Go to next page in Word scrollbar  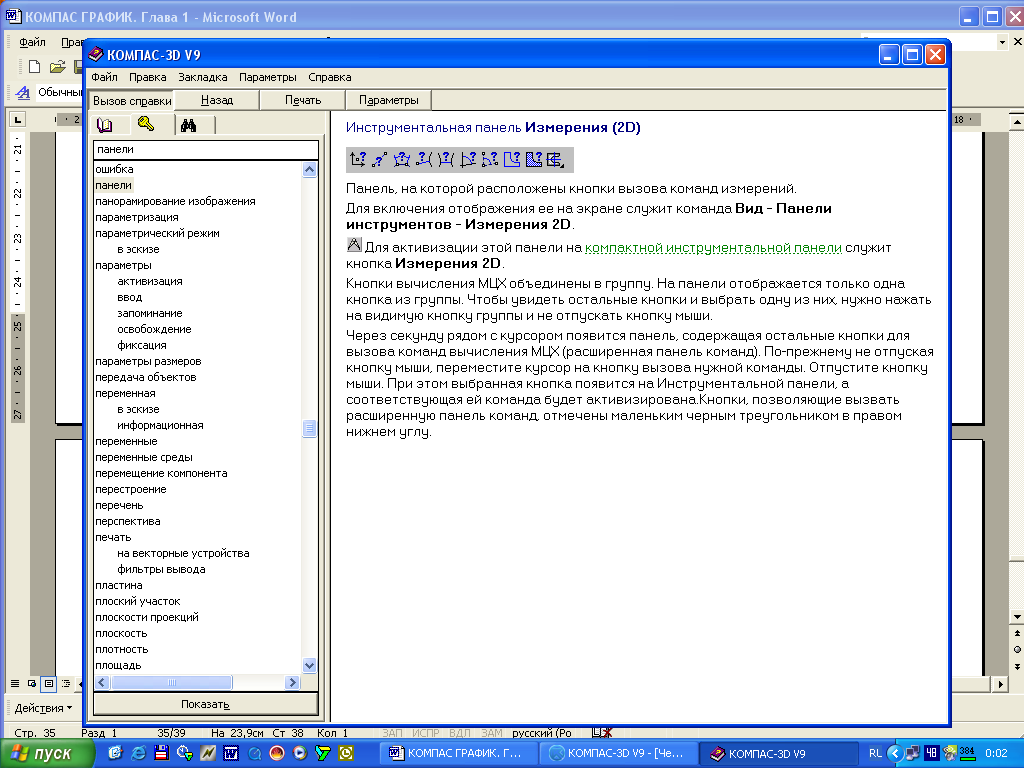[x=1017, y=666]
